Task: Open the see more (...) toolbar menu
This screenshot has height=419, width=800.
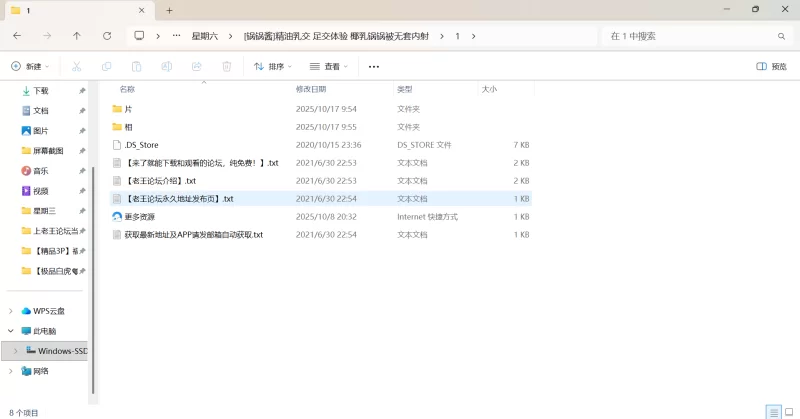Action: pyautogui.click(x=374, y=66)
